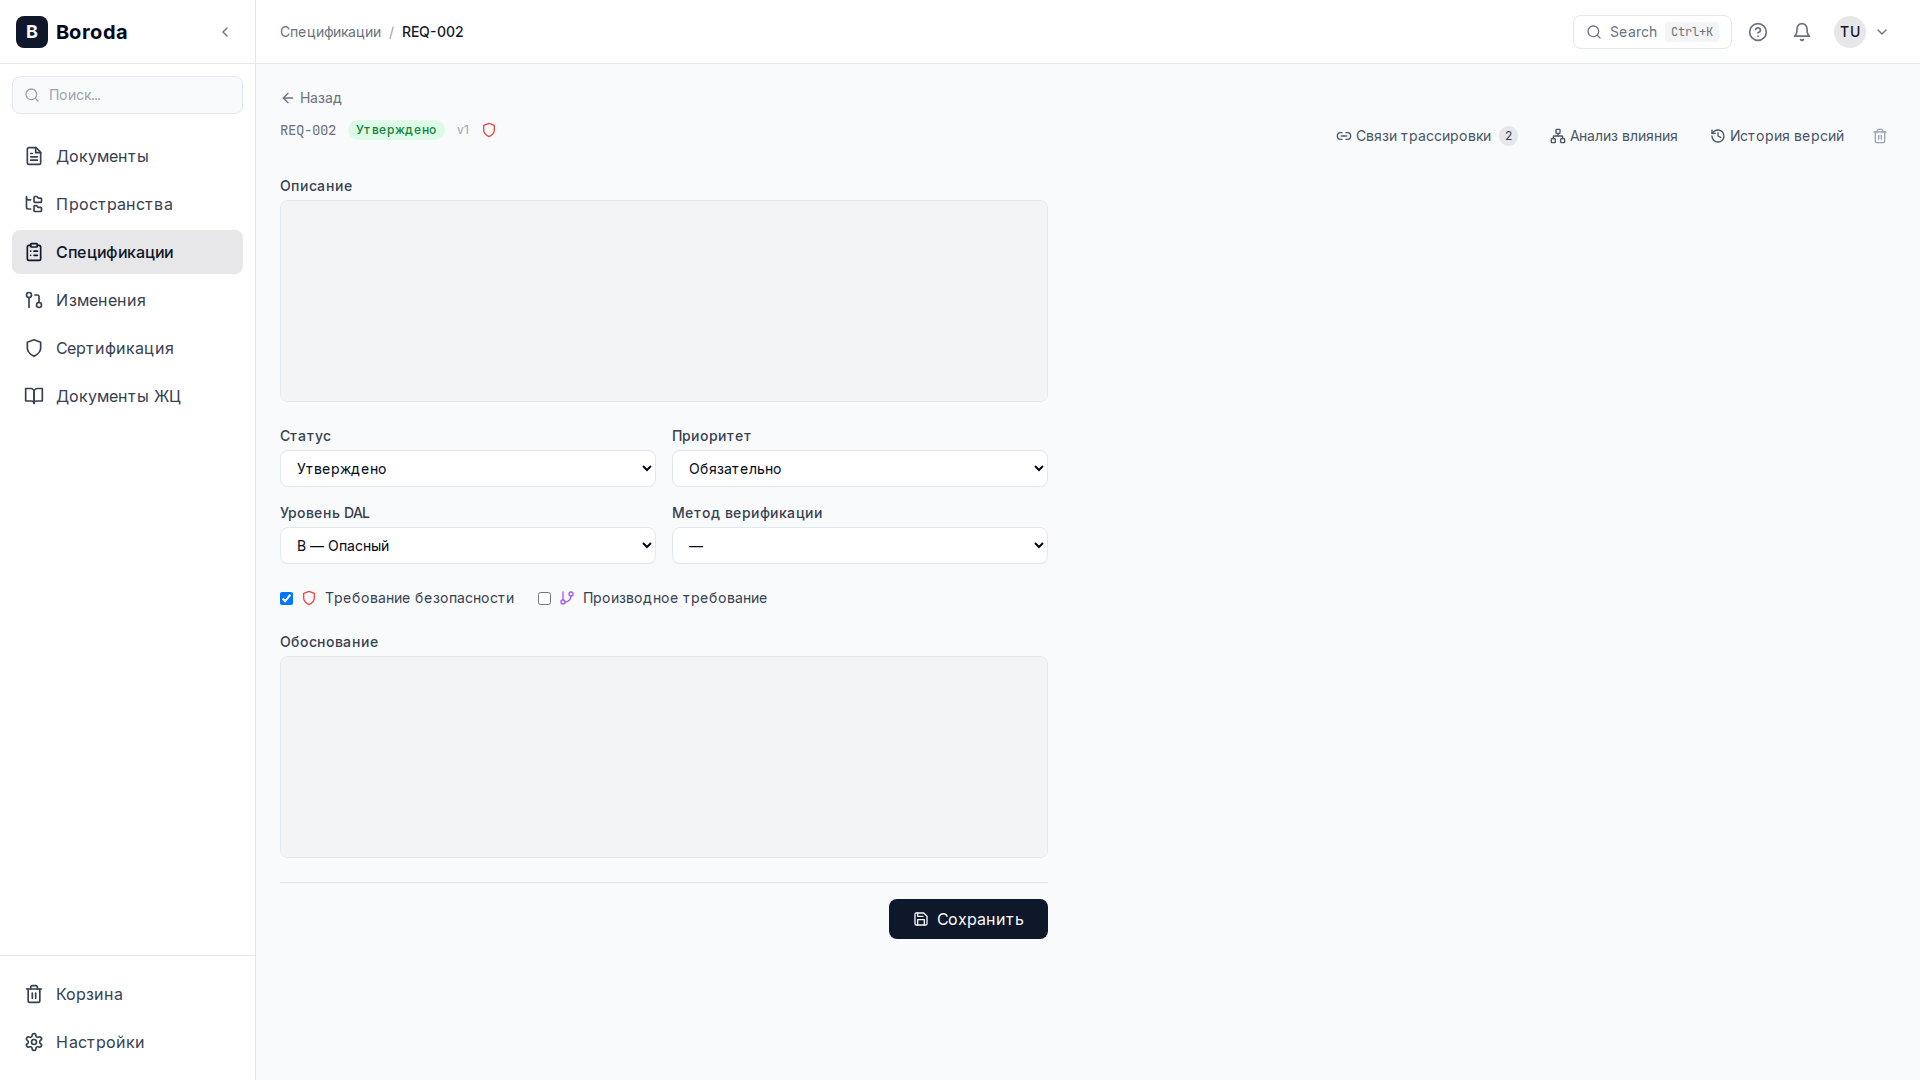The width and height of the screenshot is (1920, 1080).
Task: Open the TU user account menu
Action: 1861,32
